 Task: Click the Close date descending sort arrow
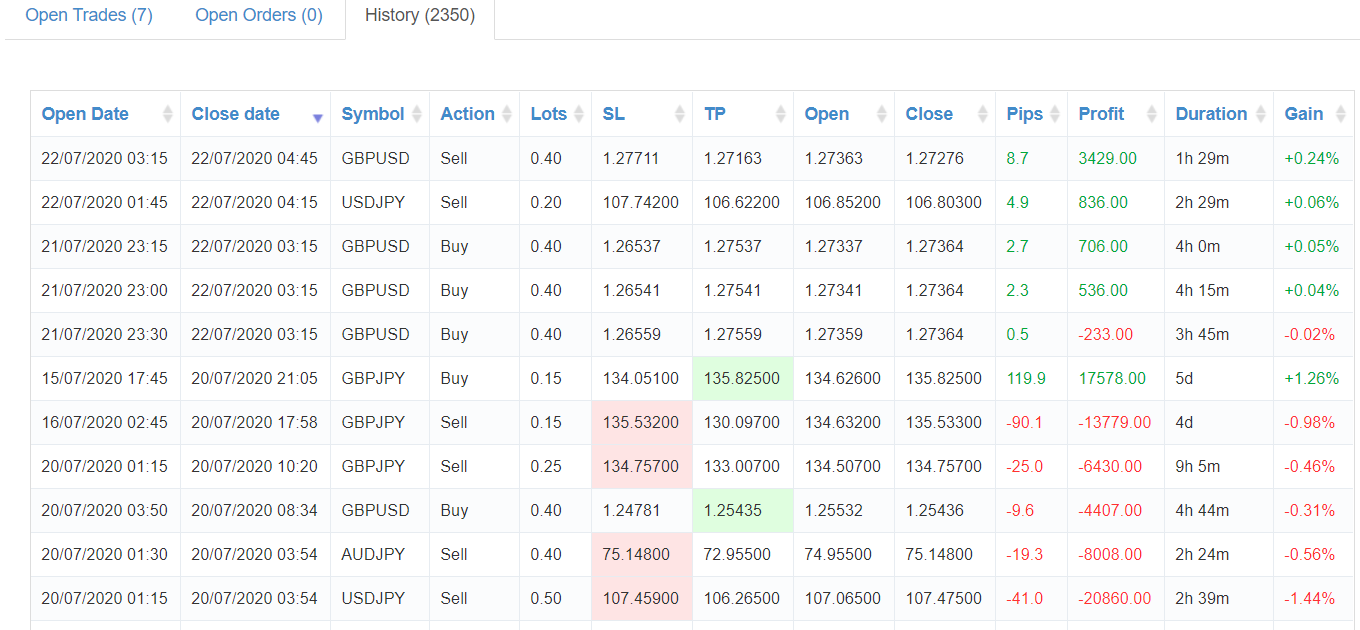pos(318,116)
